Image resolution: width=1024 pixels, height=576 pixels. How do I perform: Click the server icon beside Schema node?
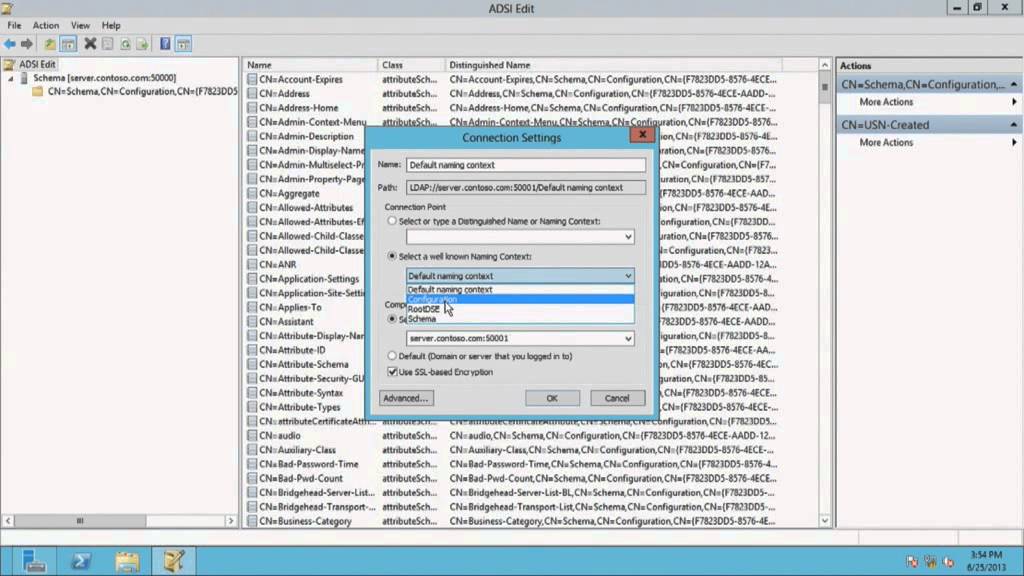(25, 78)
